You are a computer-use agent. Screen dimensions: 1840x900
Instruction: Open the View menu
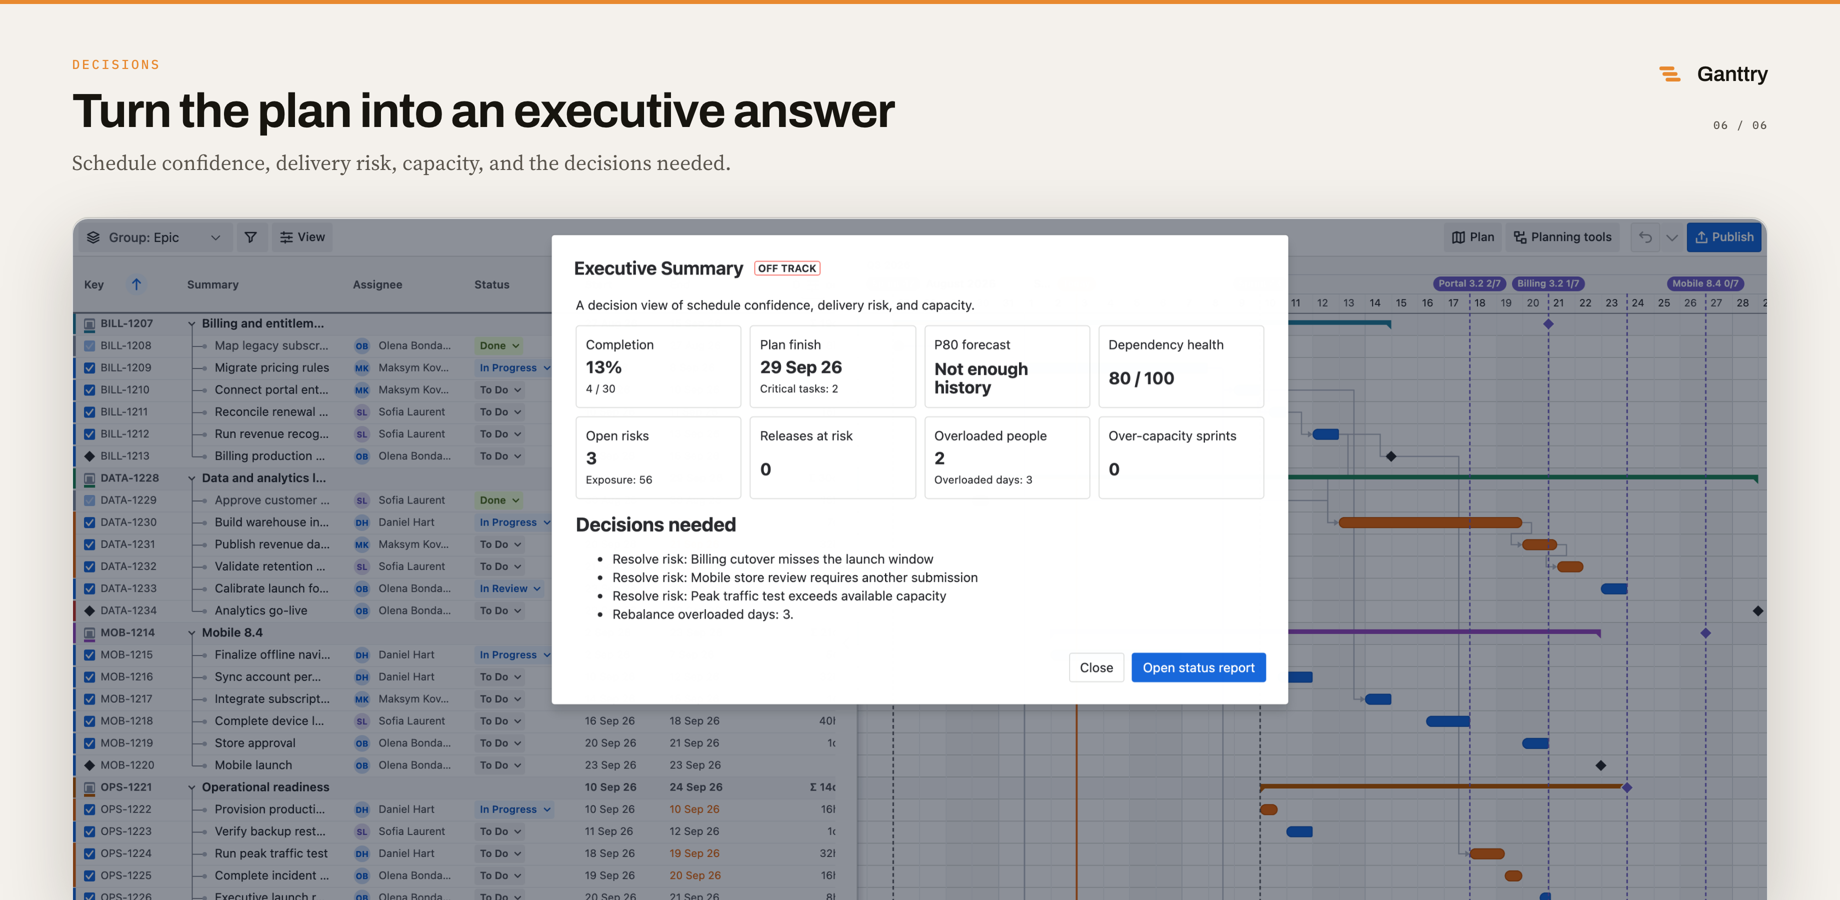coord(303,237)
